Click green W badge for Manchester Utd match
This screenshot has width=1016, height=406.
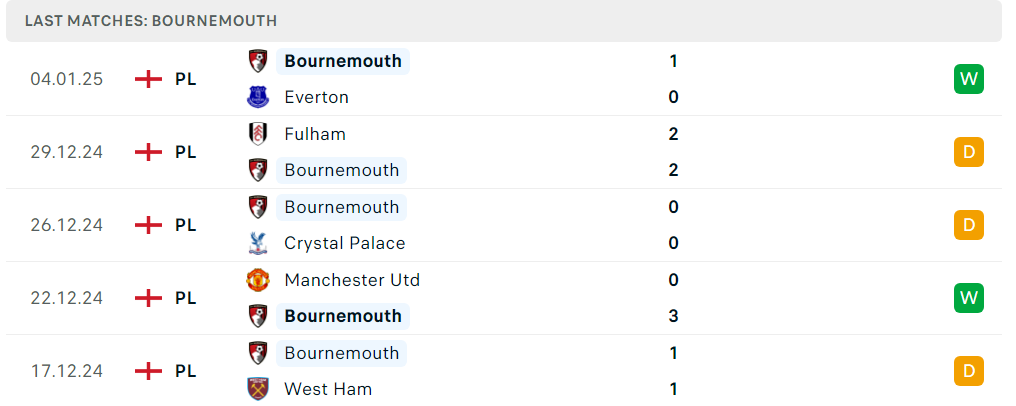point(969,298)
